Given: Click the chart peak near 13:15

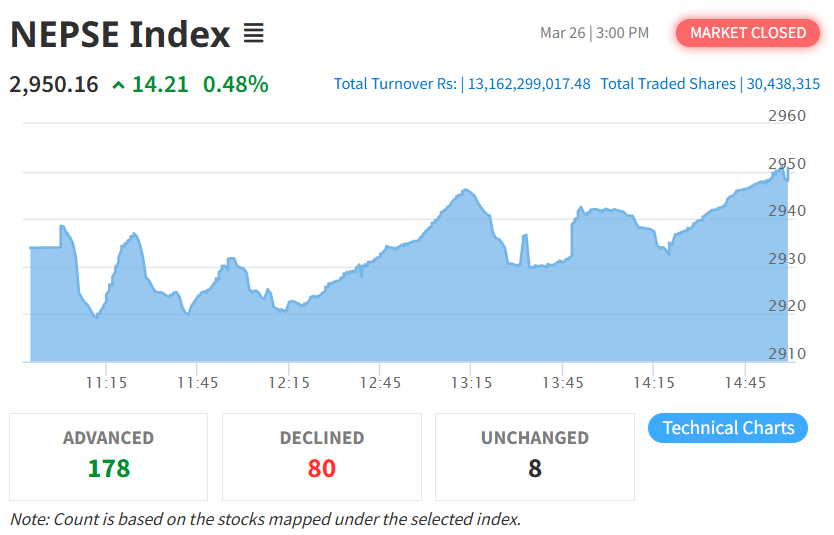Looking at the screenshot, I should [465, 190].
